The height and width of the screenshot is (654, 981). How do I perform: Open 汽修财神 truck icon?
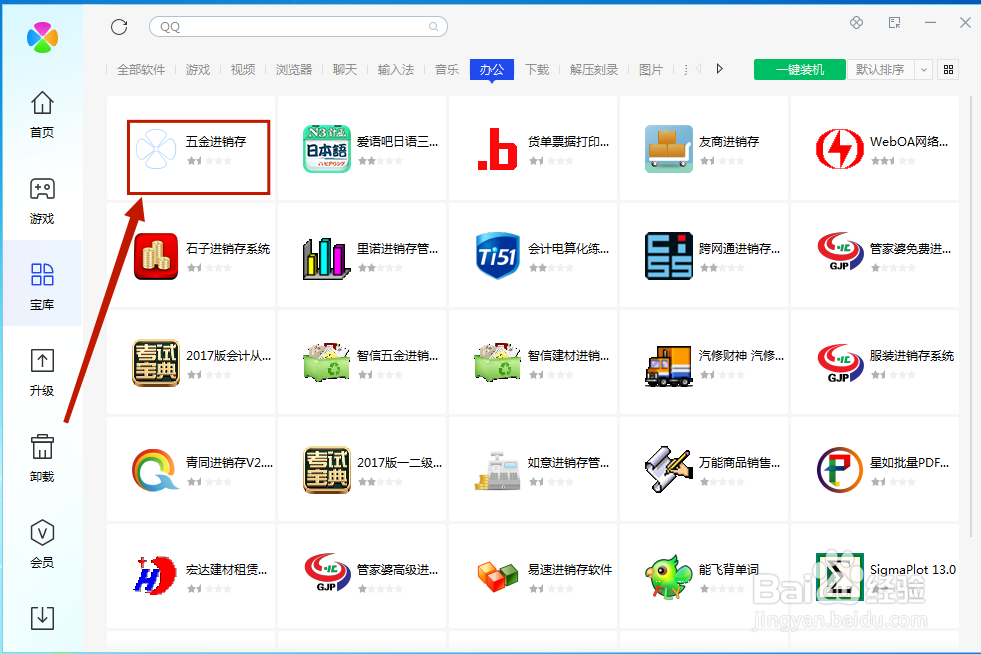(x=669, y=365)
